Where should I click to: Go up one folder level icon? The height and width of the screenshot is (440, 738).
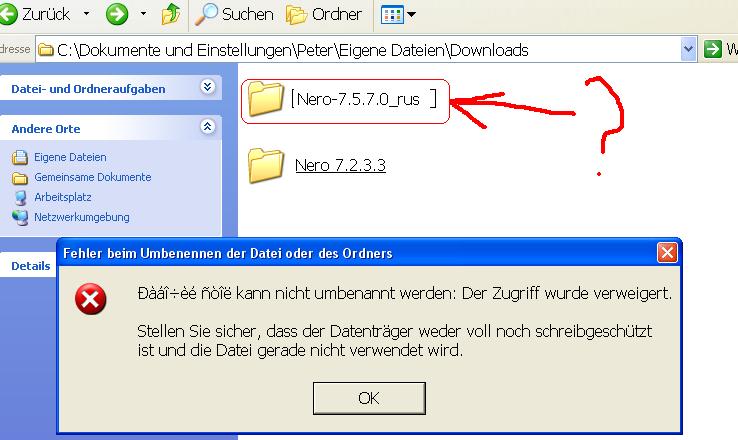[x=170, y=14]
